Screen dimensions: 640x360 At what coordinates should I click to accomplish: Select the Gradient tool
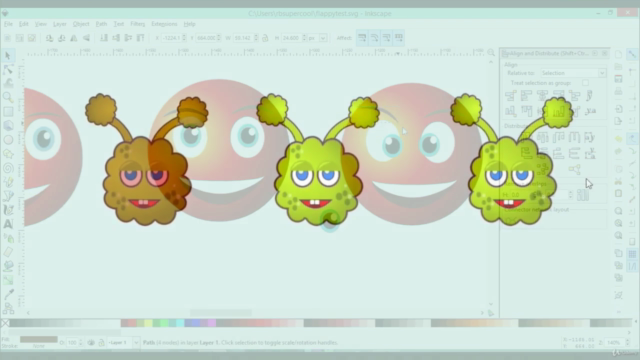coord(8,280)
